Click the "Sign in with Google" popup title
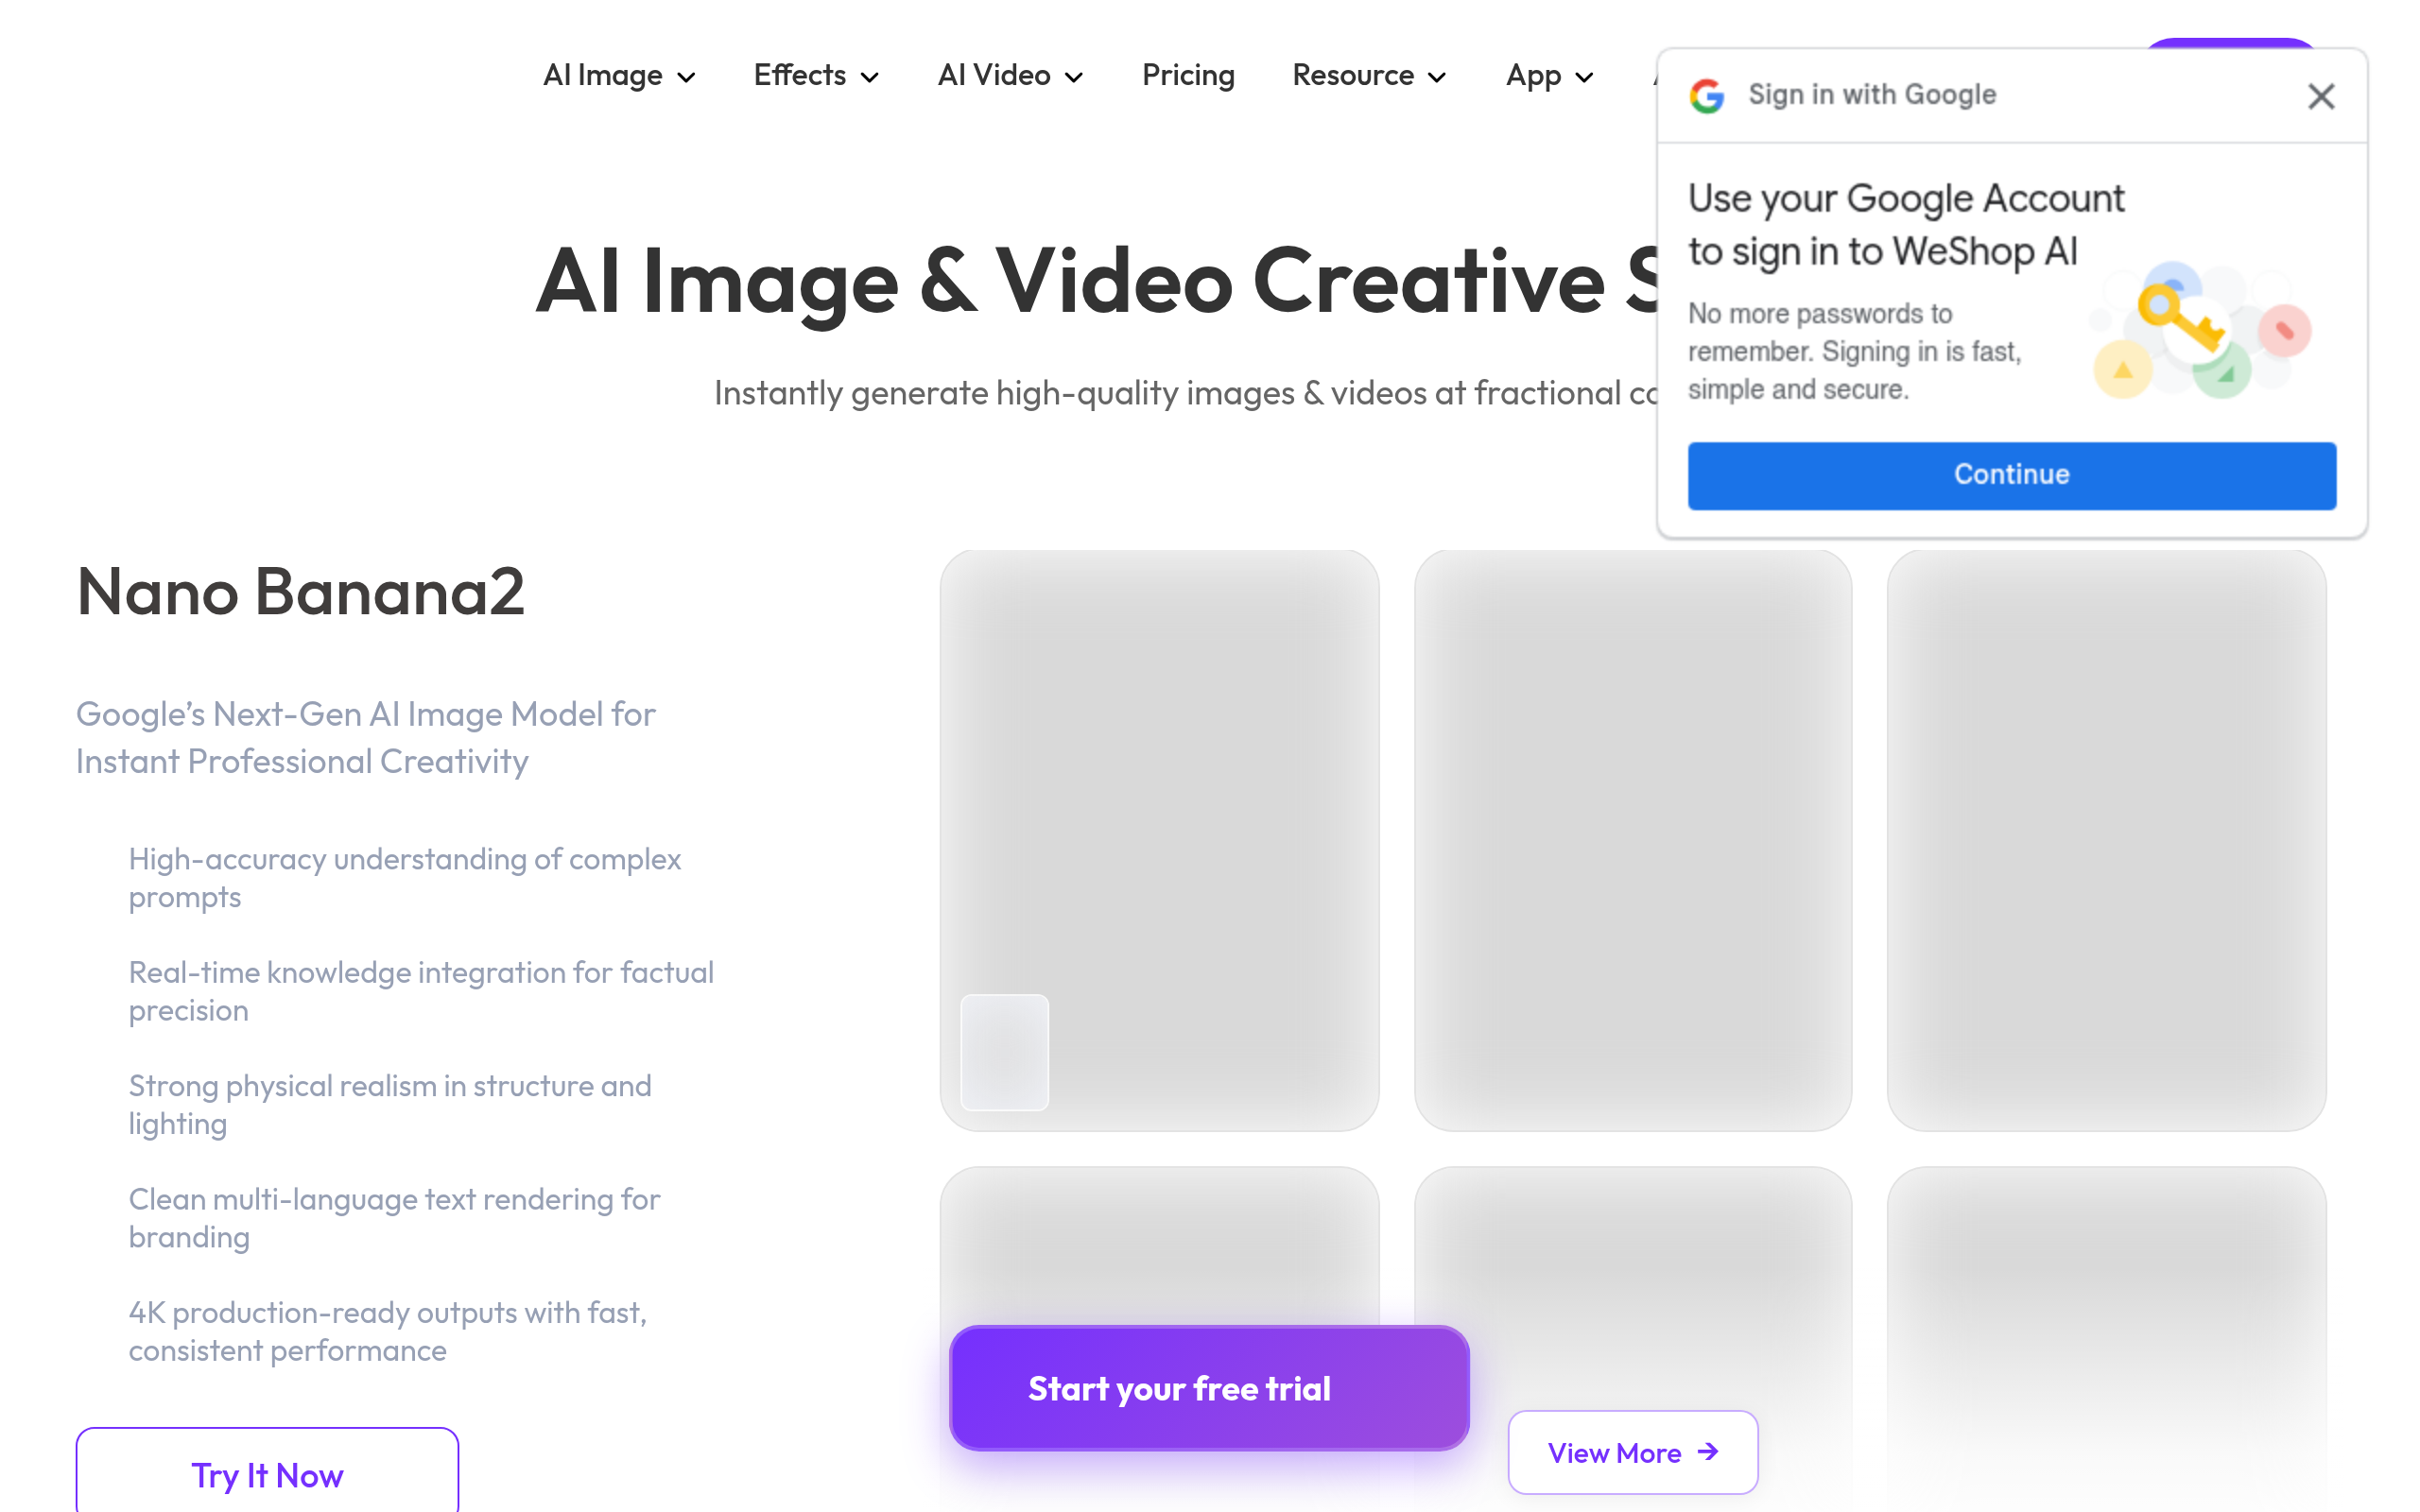This screenshot has width=2420, height=1512. [1872, 95]
